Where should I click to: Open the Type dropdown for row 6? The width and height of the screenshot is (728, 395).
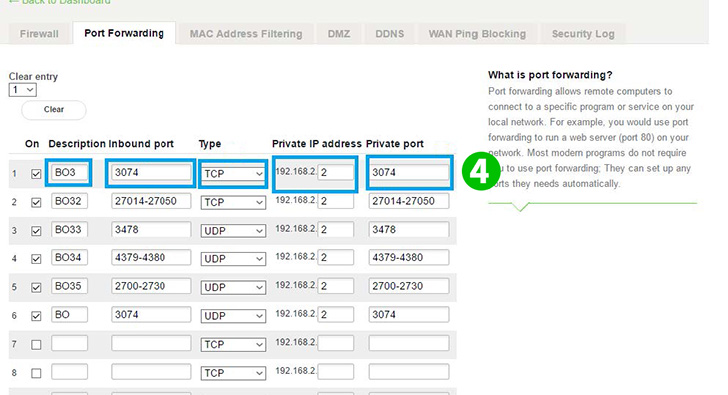(233, 316)
